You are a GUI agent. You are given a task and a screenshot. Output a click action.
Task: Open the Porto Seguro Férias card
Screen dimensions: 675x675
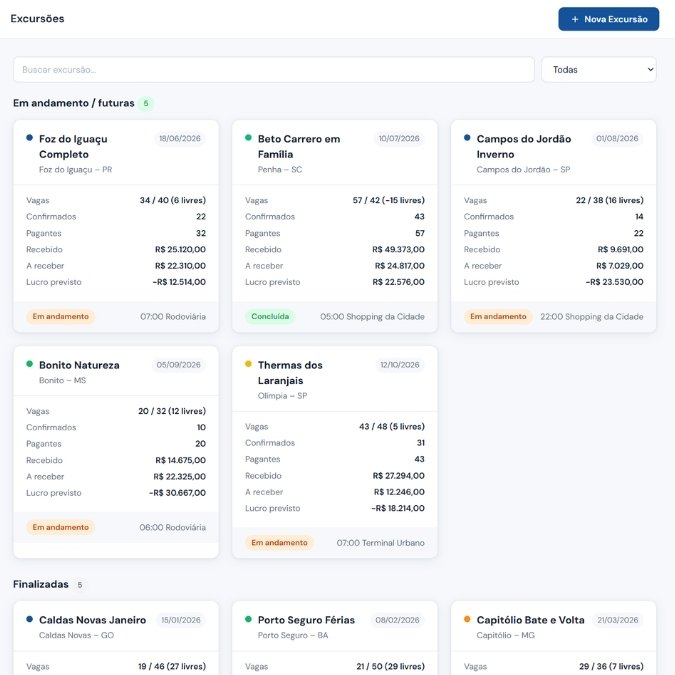(x=334, y=638)
